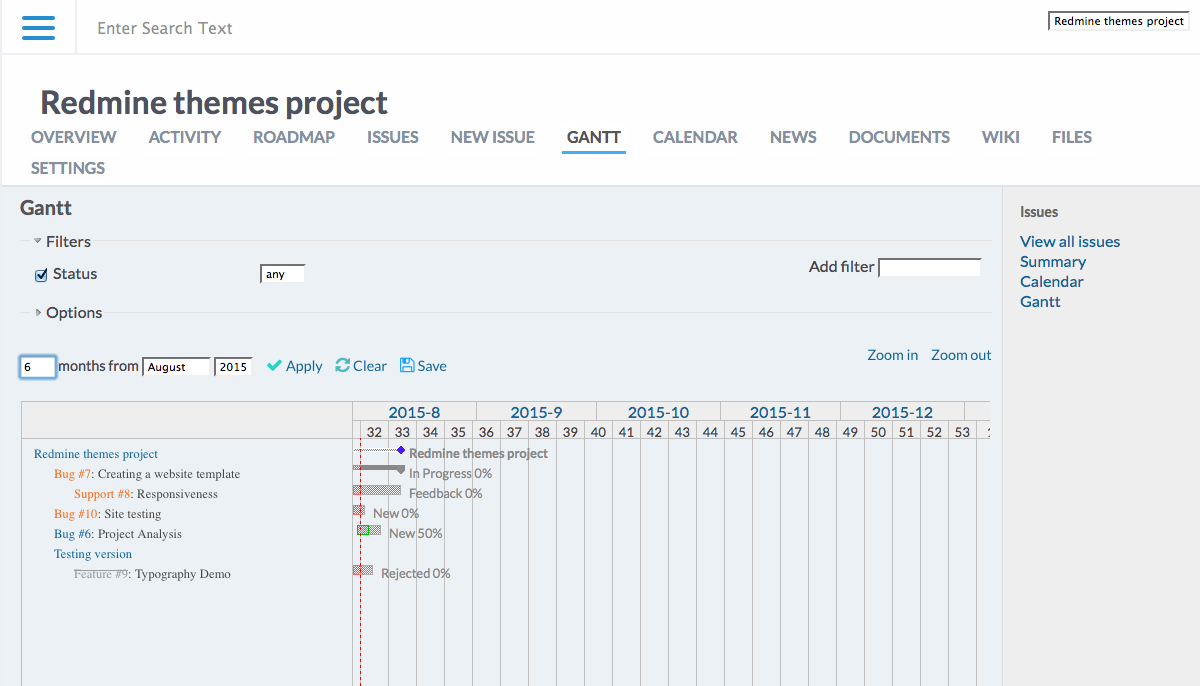Click the blue diamond project milestone marker
Viewport: 1200px width, 686px height.
[401, 451]
